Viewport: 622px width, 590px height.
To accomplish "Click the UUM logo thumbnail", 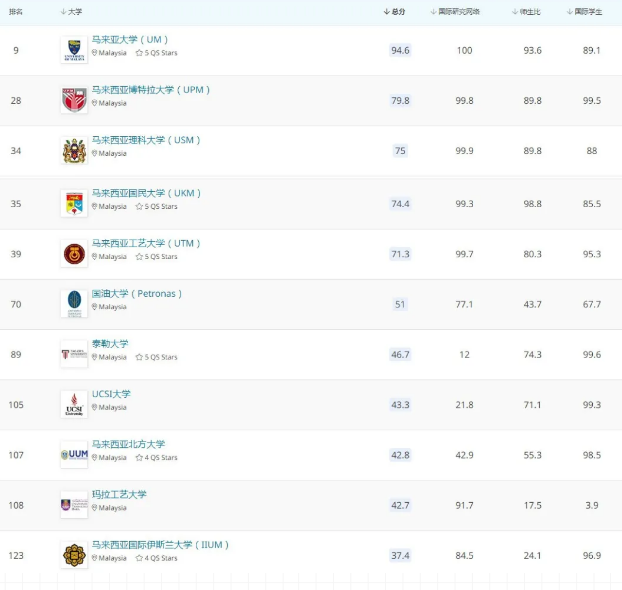I will click(x=74, y=455).
